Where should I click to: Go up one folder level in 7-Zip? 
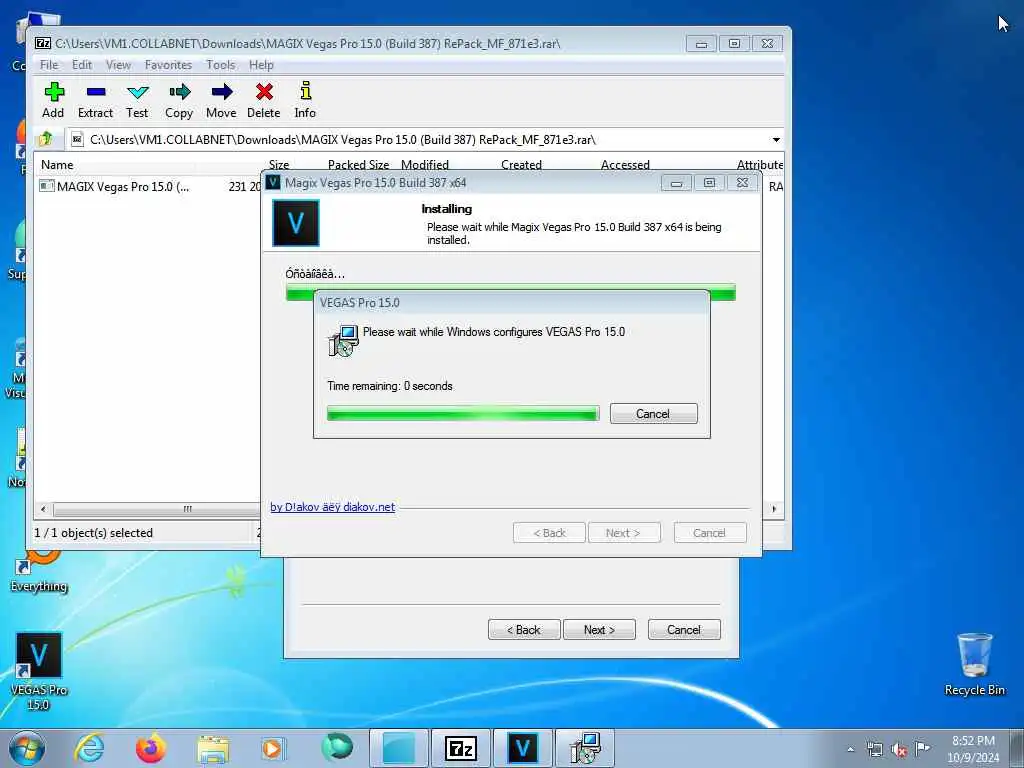[x=46, y=139]
